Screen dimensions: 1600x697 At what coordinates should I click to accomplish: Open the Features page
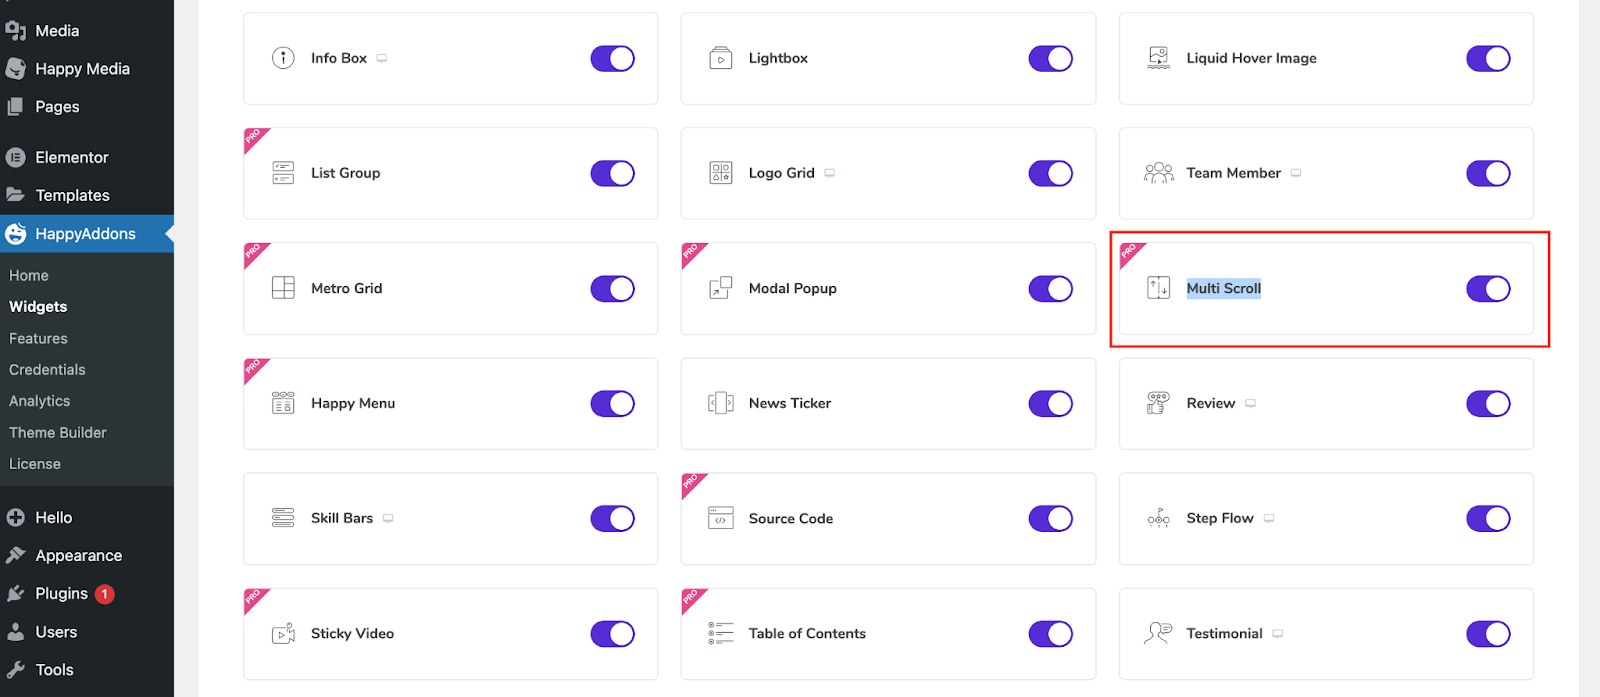(x=37, y=338)
